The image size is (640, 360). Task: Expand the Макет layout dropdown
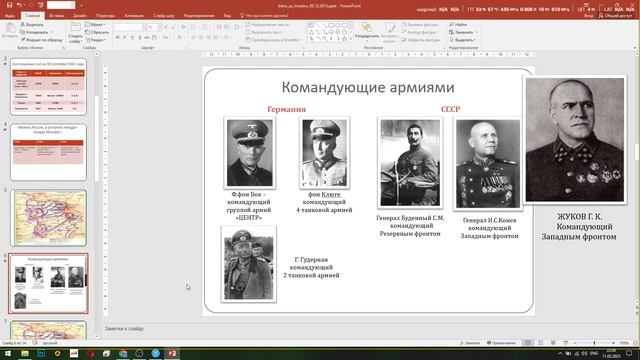96,24
